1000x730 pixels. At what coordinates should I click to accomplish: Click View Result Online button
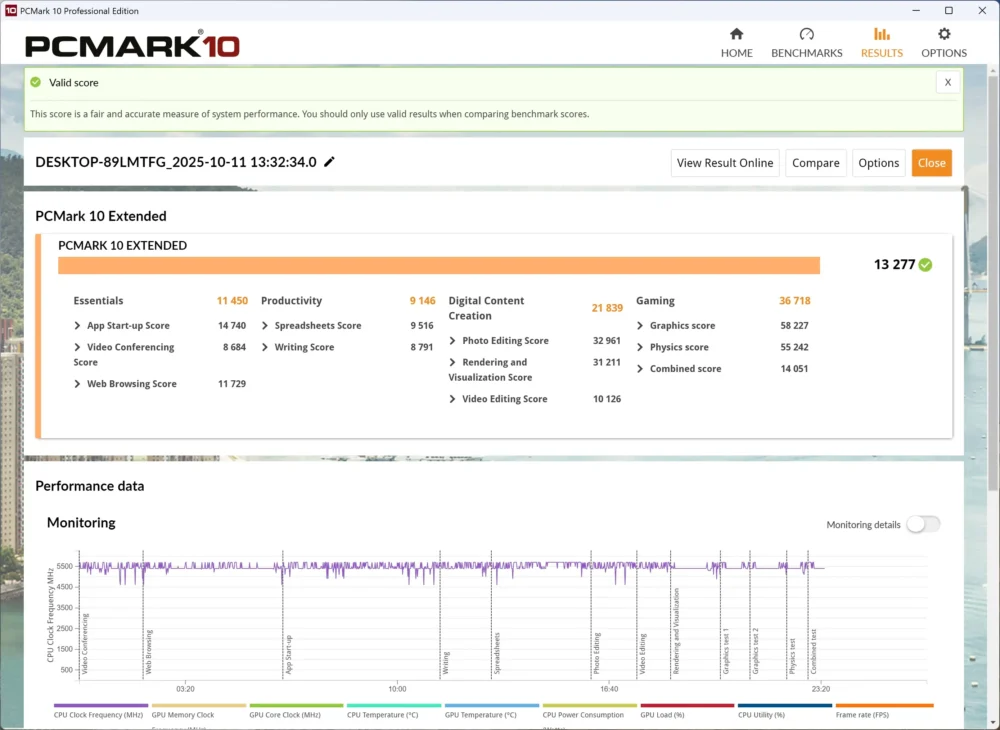(x=724, y=163)
